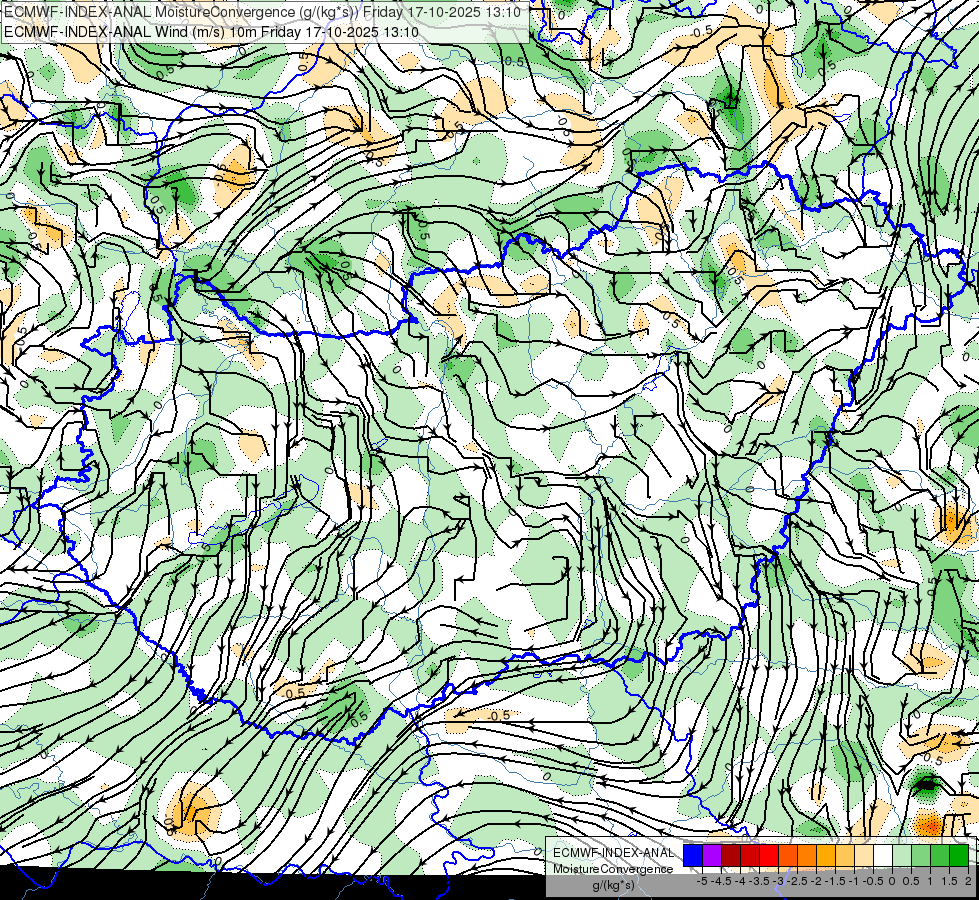Select the swatch between 0.5 and 1
The width and height of the screenshot is (979, 900).
tap(921, 856)
